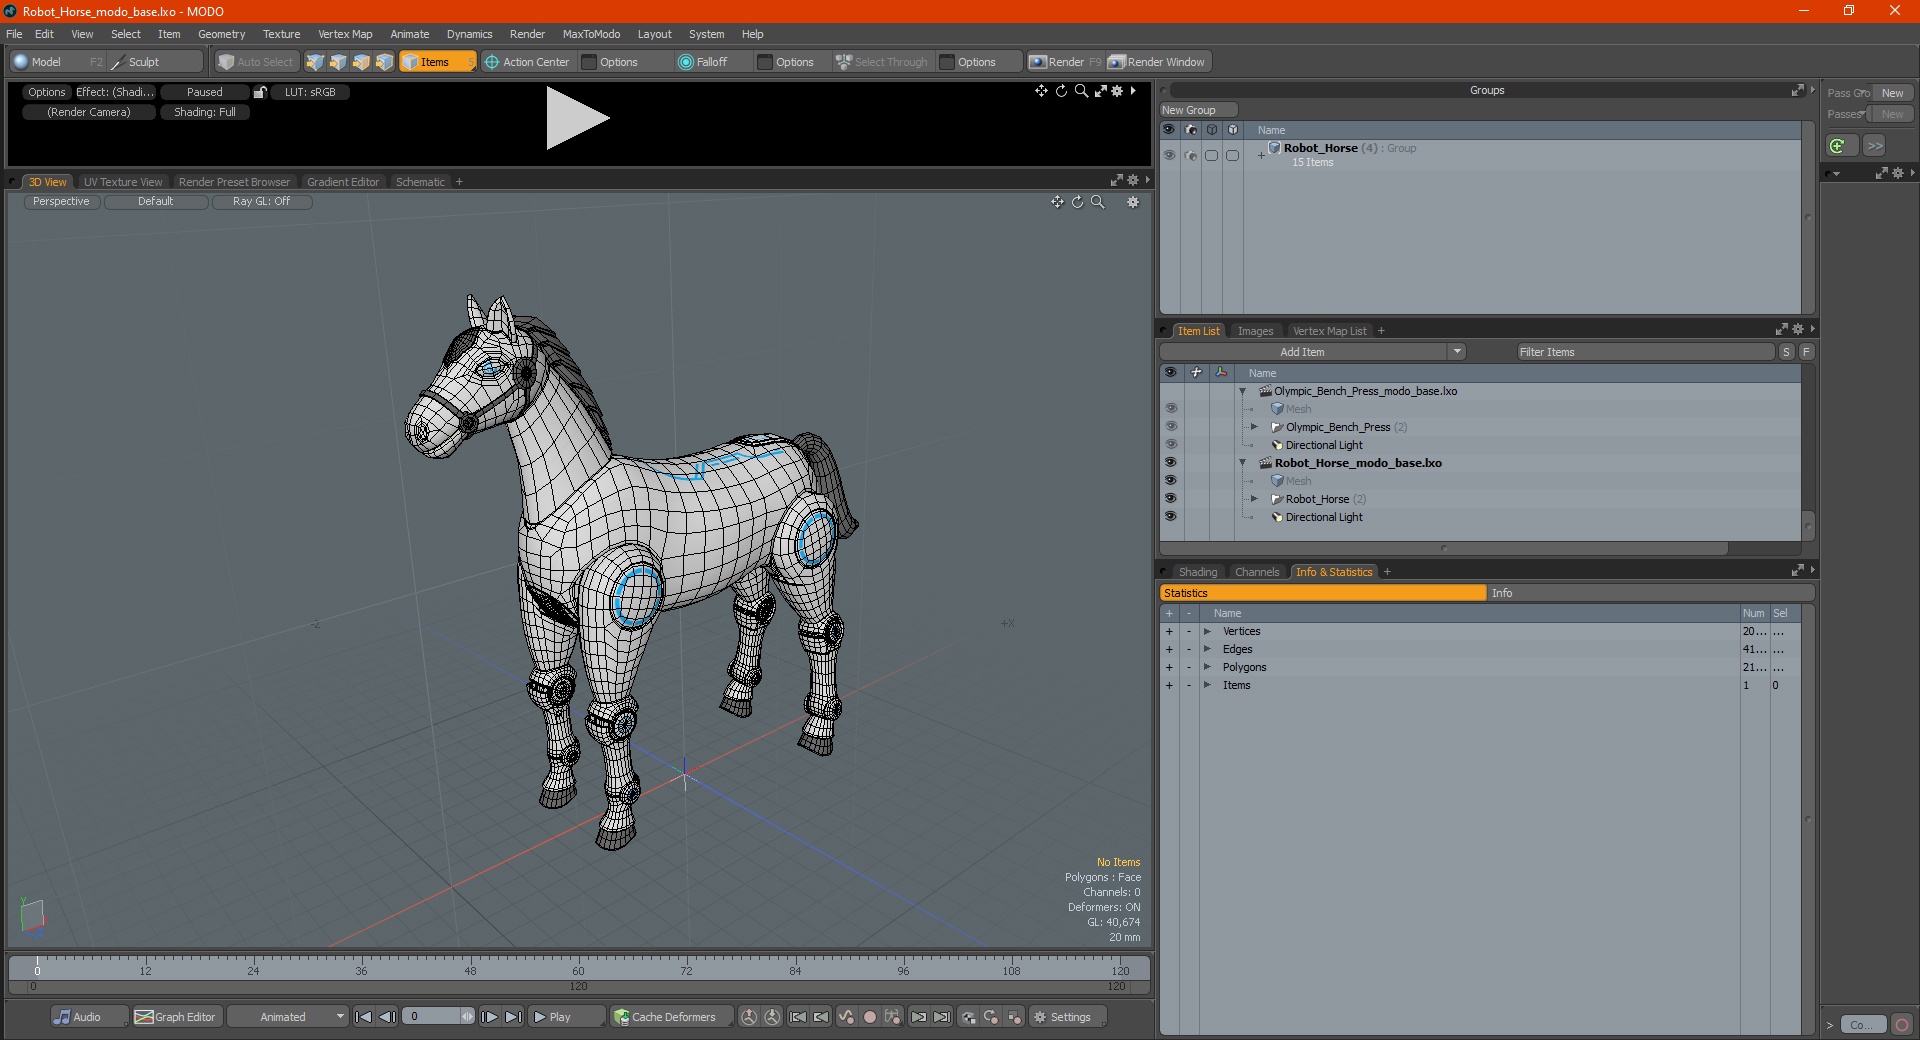Toggle Falloff Options checkbox
The width and height of the screenshot is (1920, 1040).
(766, 62)
